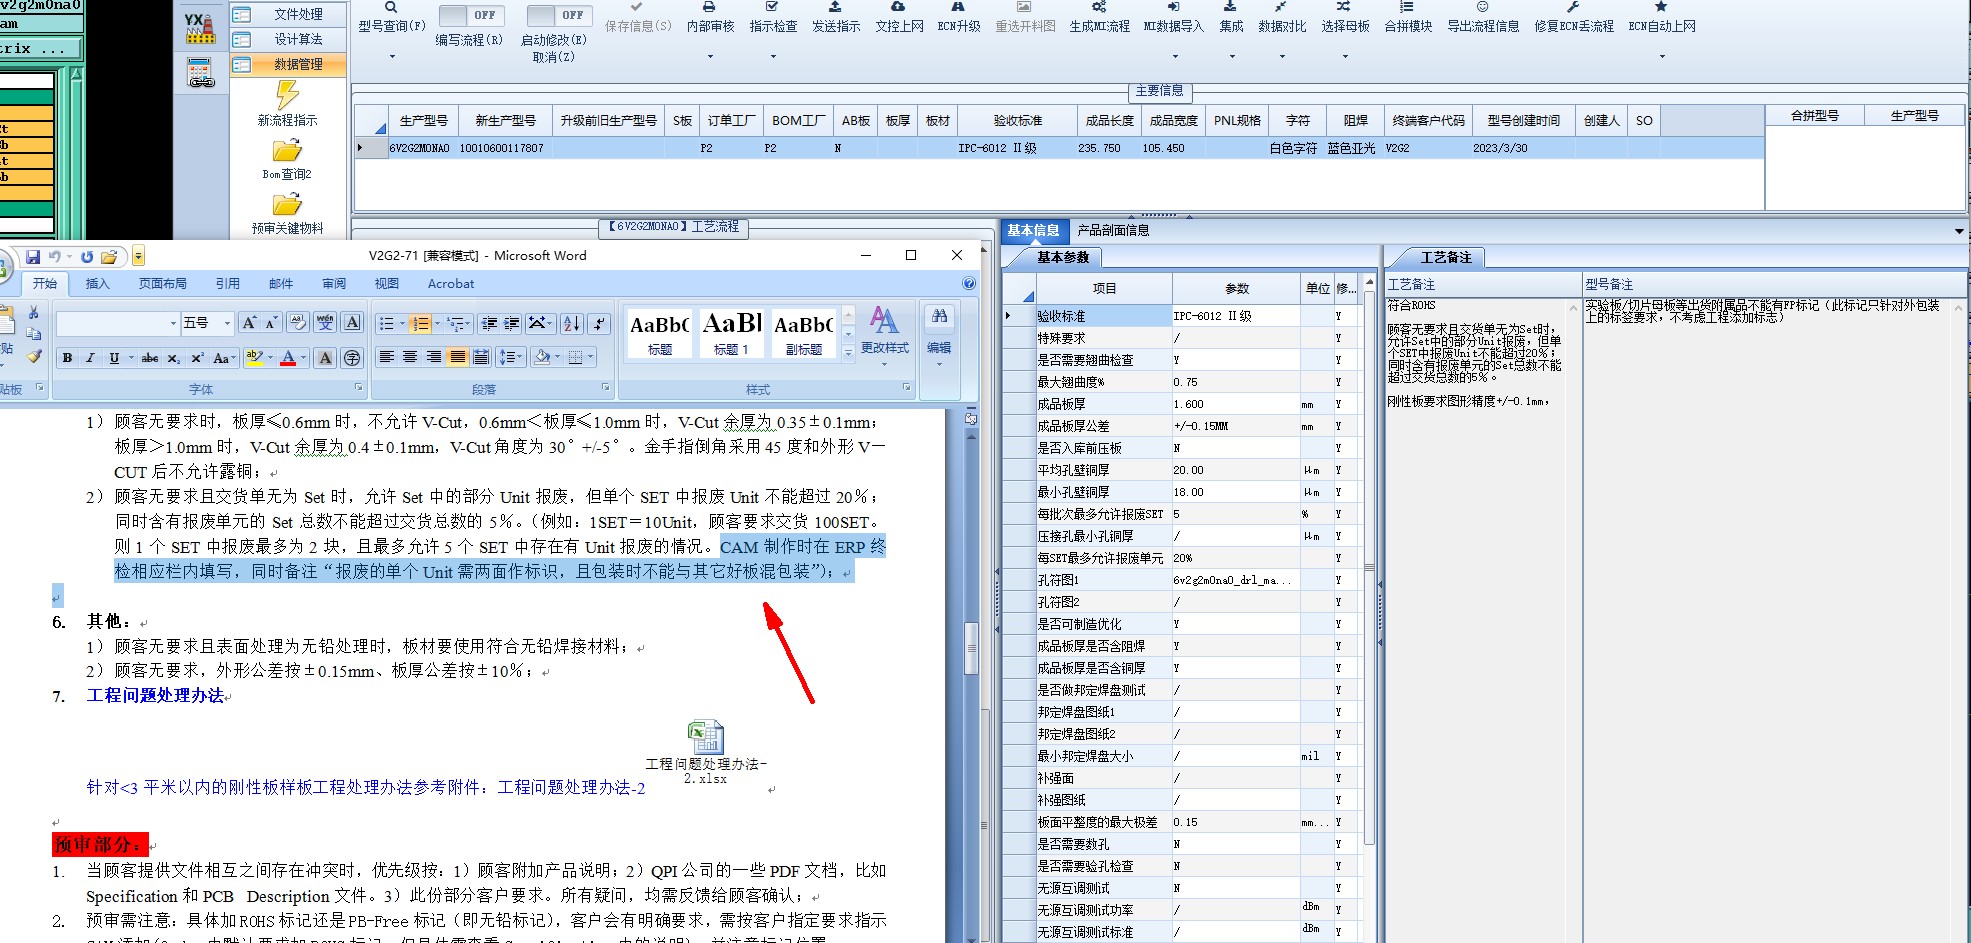Click the 指示检查 toolbar icon
This screenshot has height=943, width=1971.
(772, 7)
